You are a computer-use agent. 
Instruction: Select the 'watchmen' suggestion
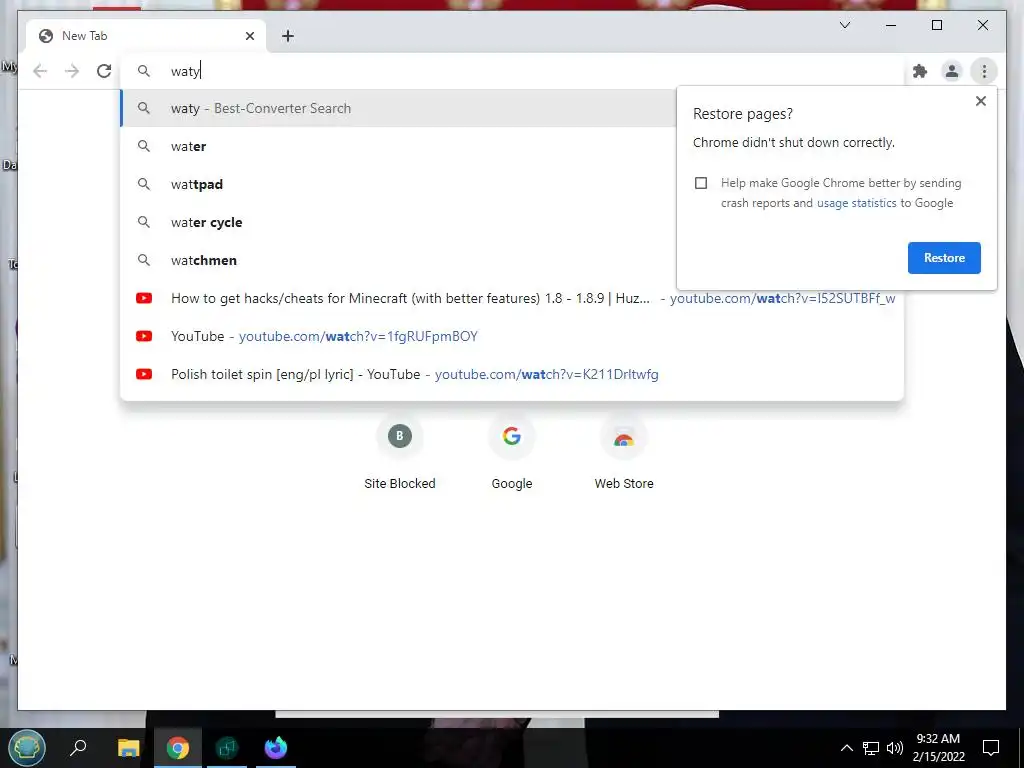click(x=398, y=260)
